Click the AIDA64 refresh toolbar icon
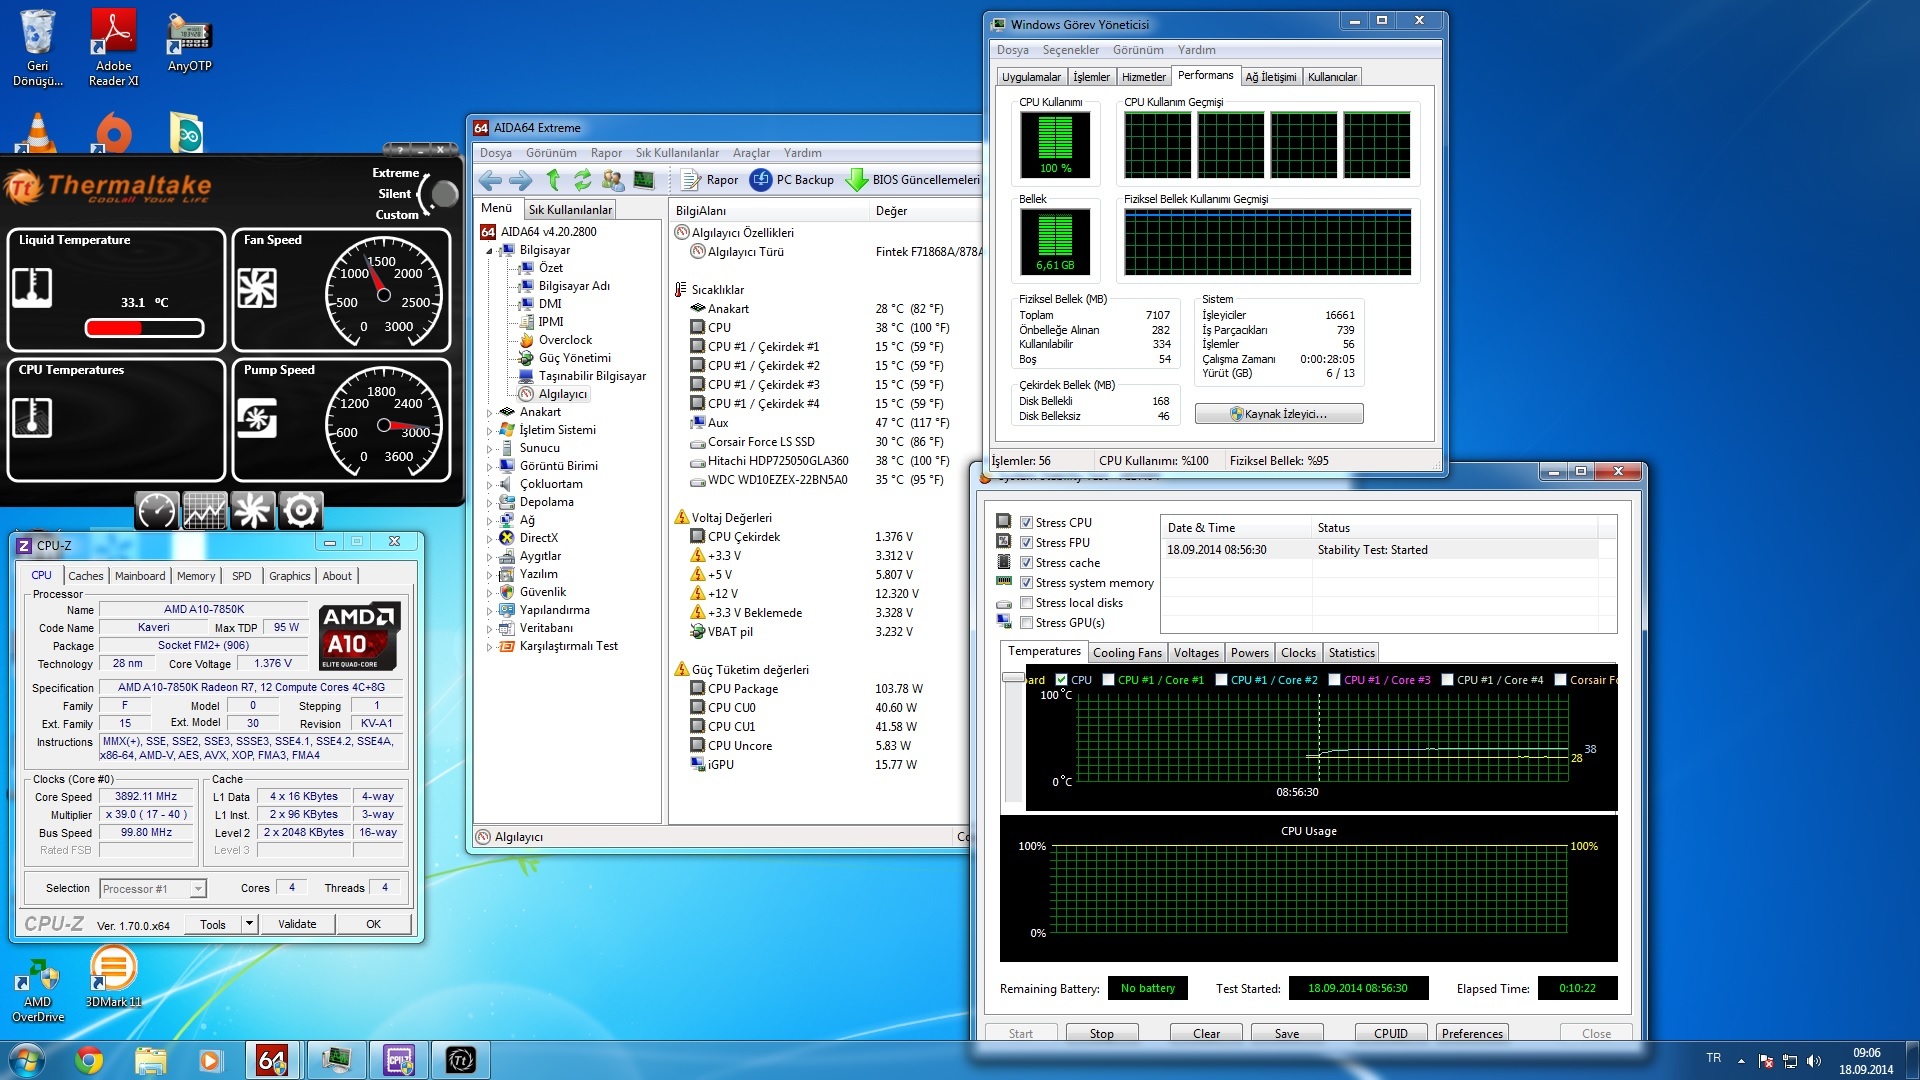The height and width of the screenshot is (1080, 1920). click(x=582, y=180)
